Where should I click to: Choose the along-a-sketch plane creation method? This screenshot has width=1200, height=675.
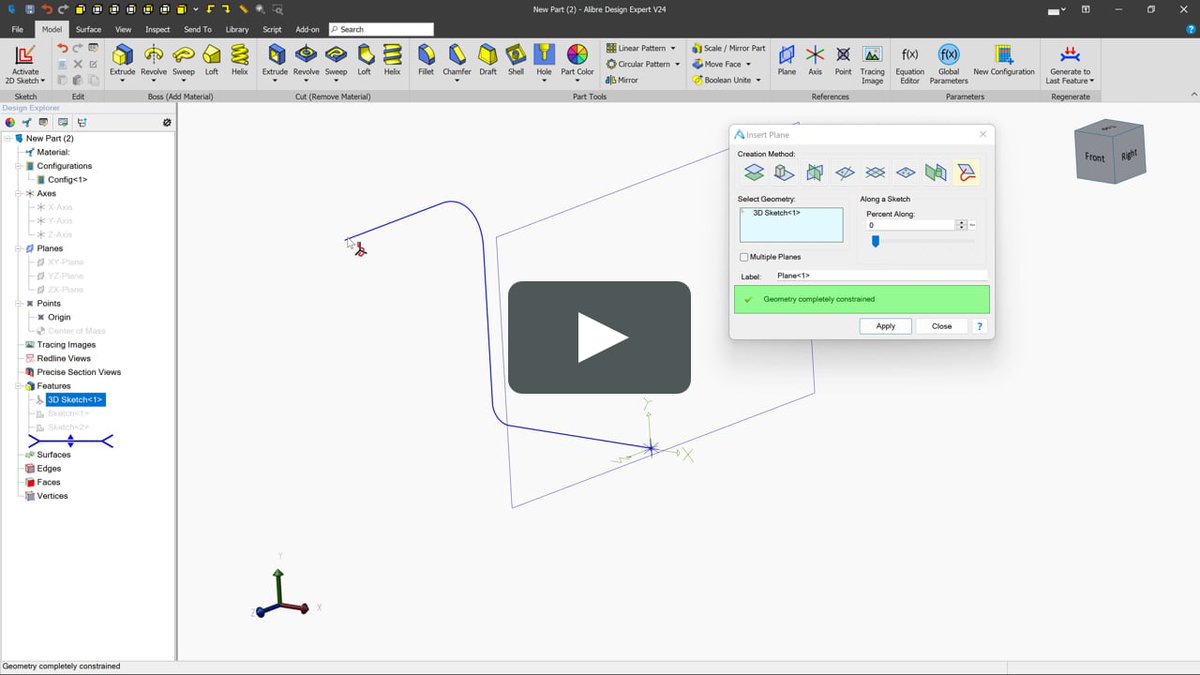966,173
